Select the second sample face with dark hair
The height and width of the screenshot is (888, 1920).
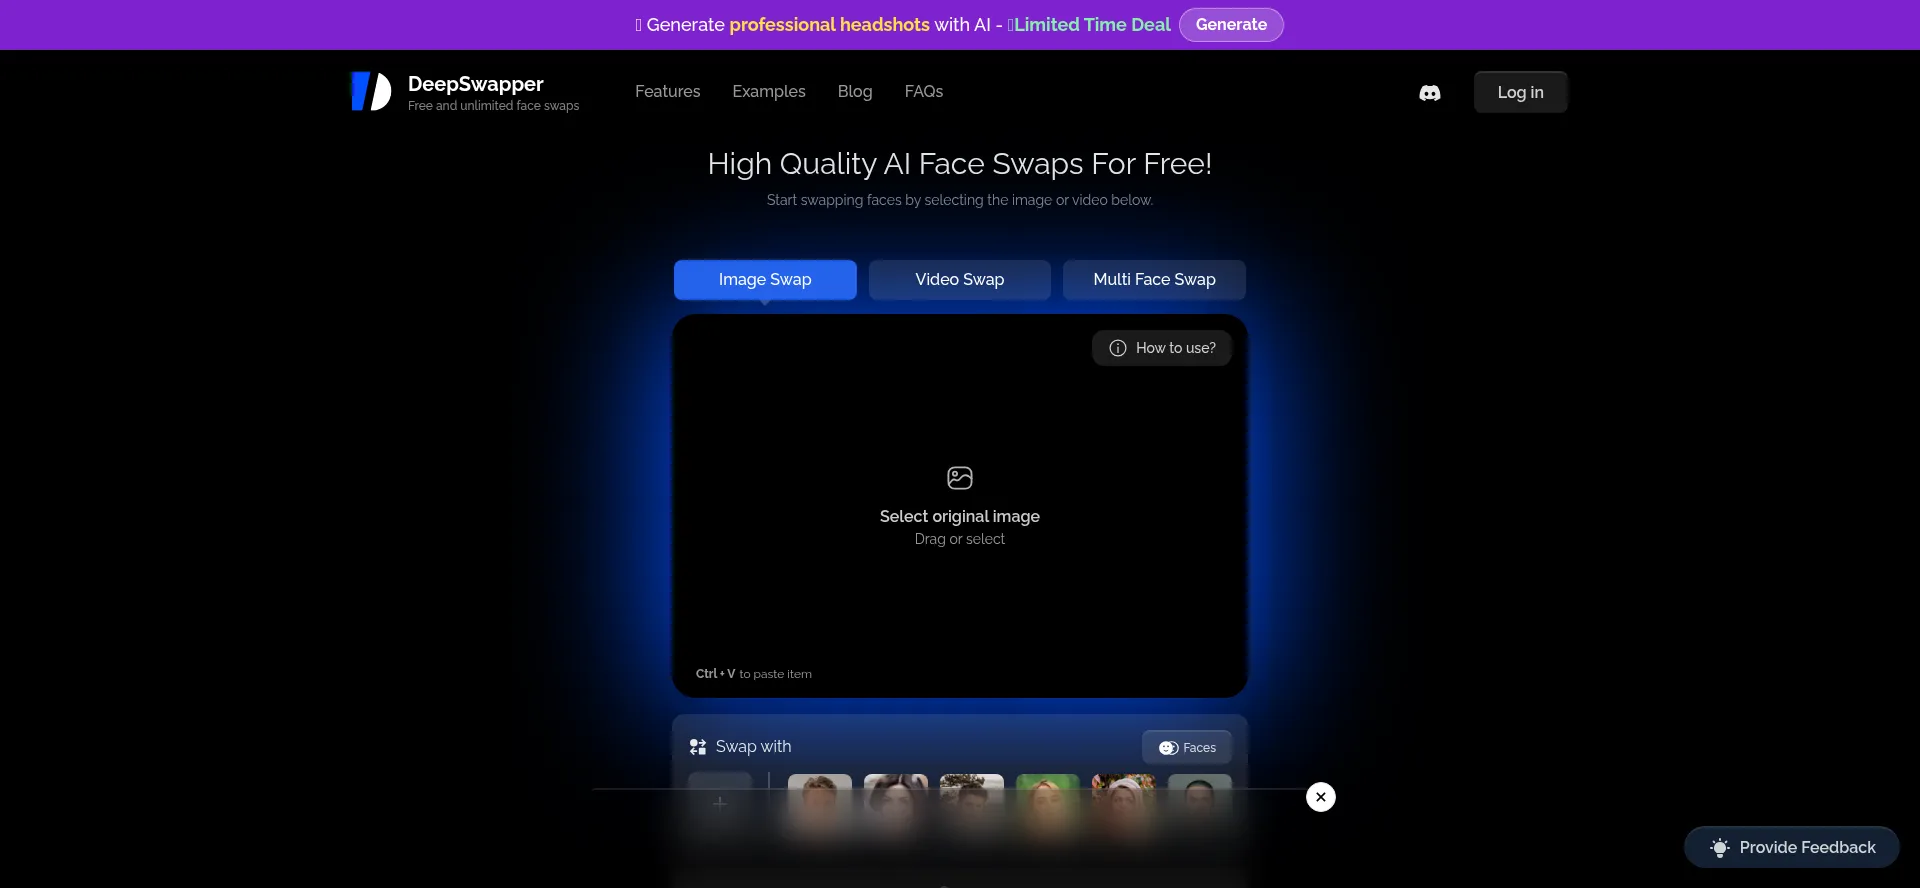pyautogui.click(x=896, y=805)
